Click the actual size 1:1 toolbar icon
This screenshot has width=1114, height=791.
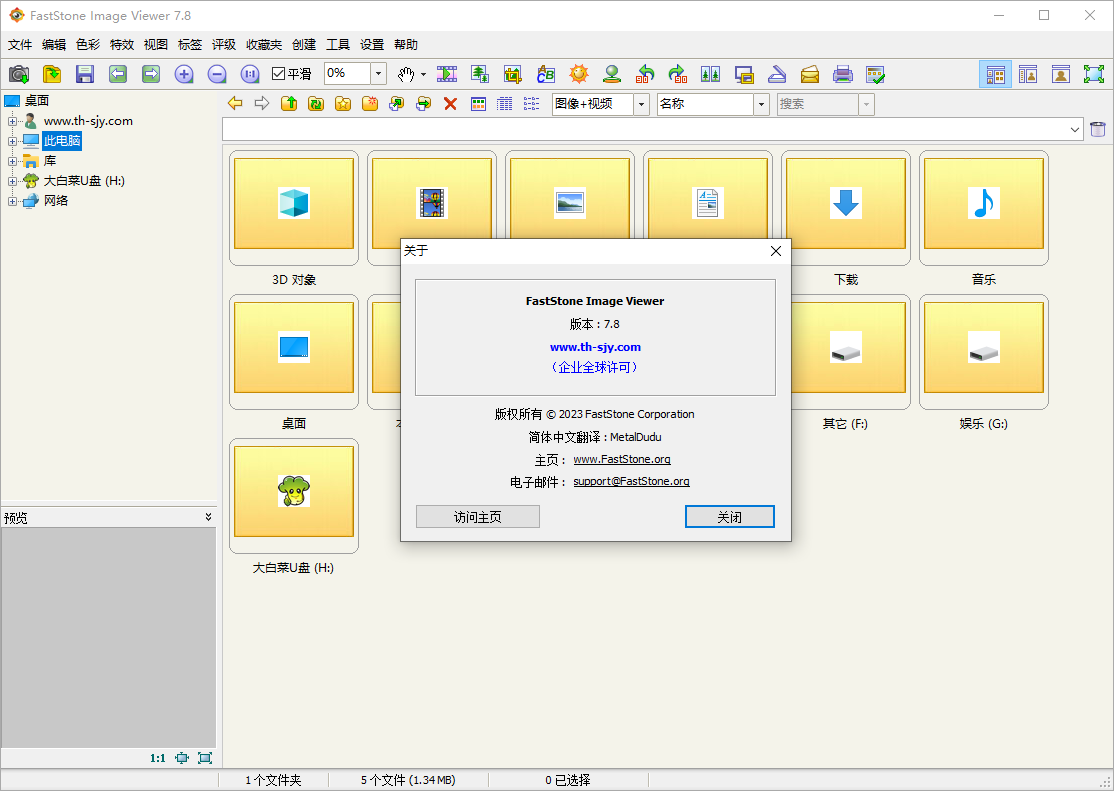250,74
